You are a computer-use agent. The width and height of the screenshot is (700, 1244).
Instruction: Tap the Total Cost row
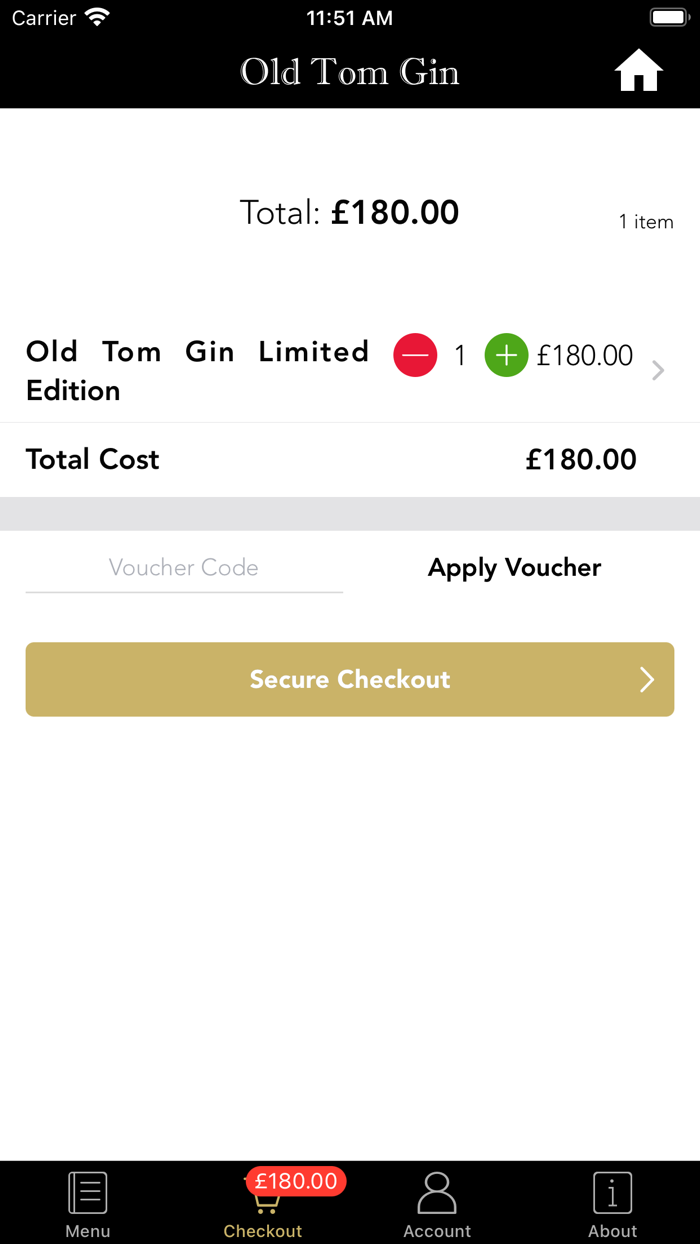pos(350,459)
